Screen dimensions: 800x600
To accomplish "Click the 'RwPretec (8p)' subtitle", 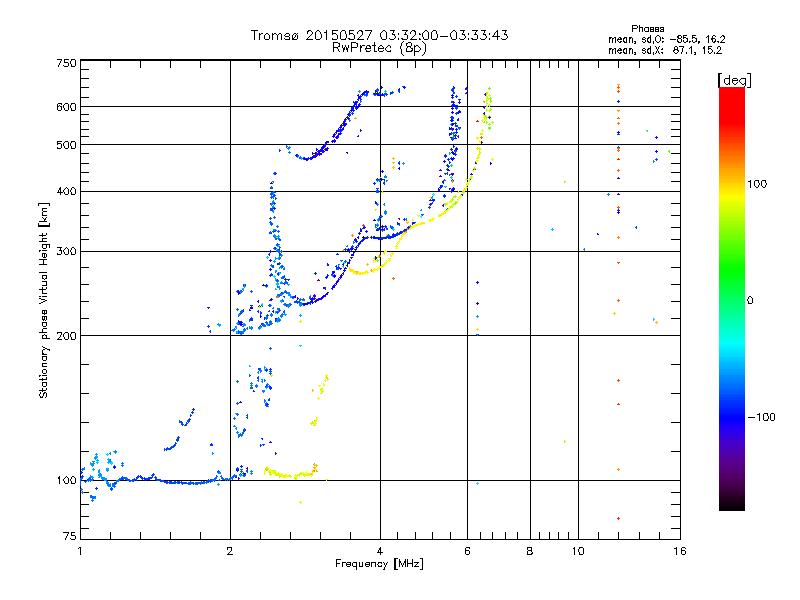I will click(x=379, y=48).
